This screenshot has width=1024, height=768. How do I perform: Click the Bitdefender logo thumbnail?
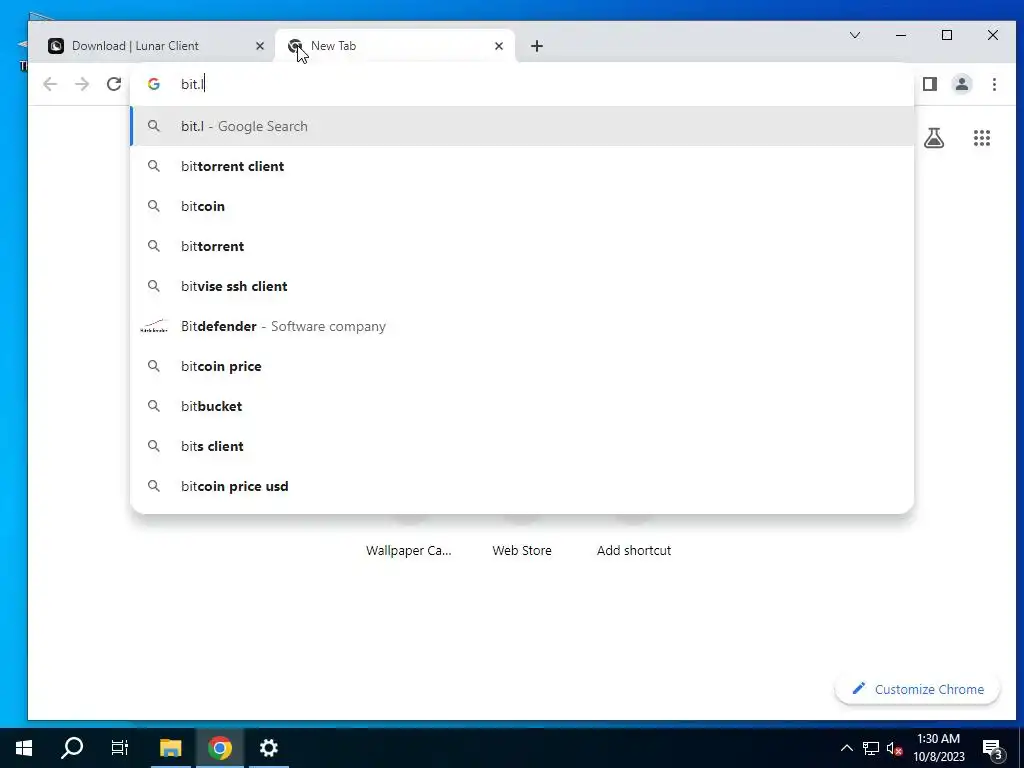[x=154, y=326]
